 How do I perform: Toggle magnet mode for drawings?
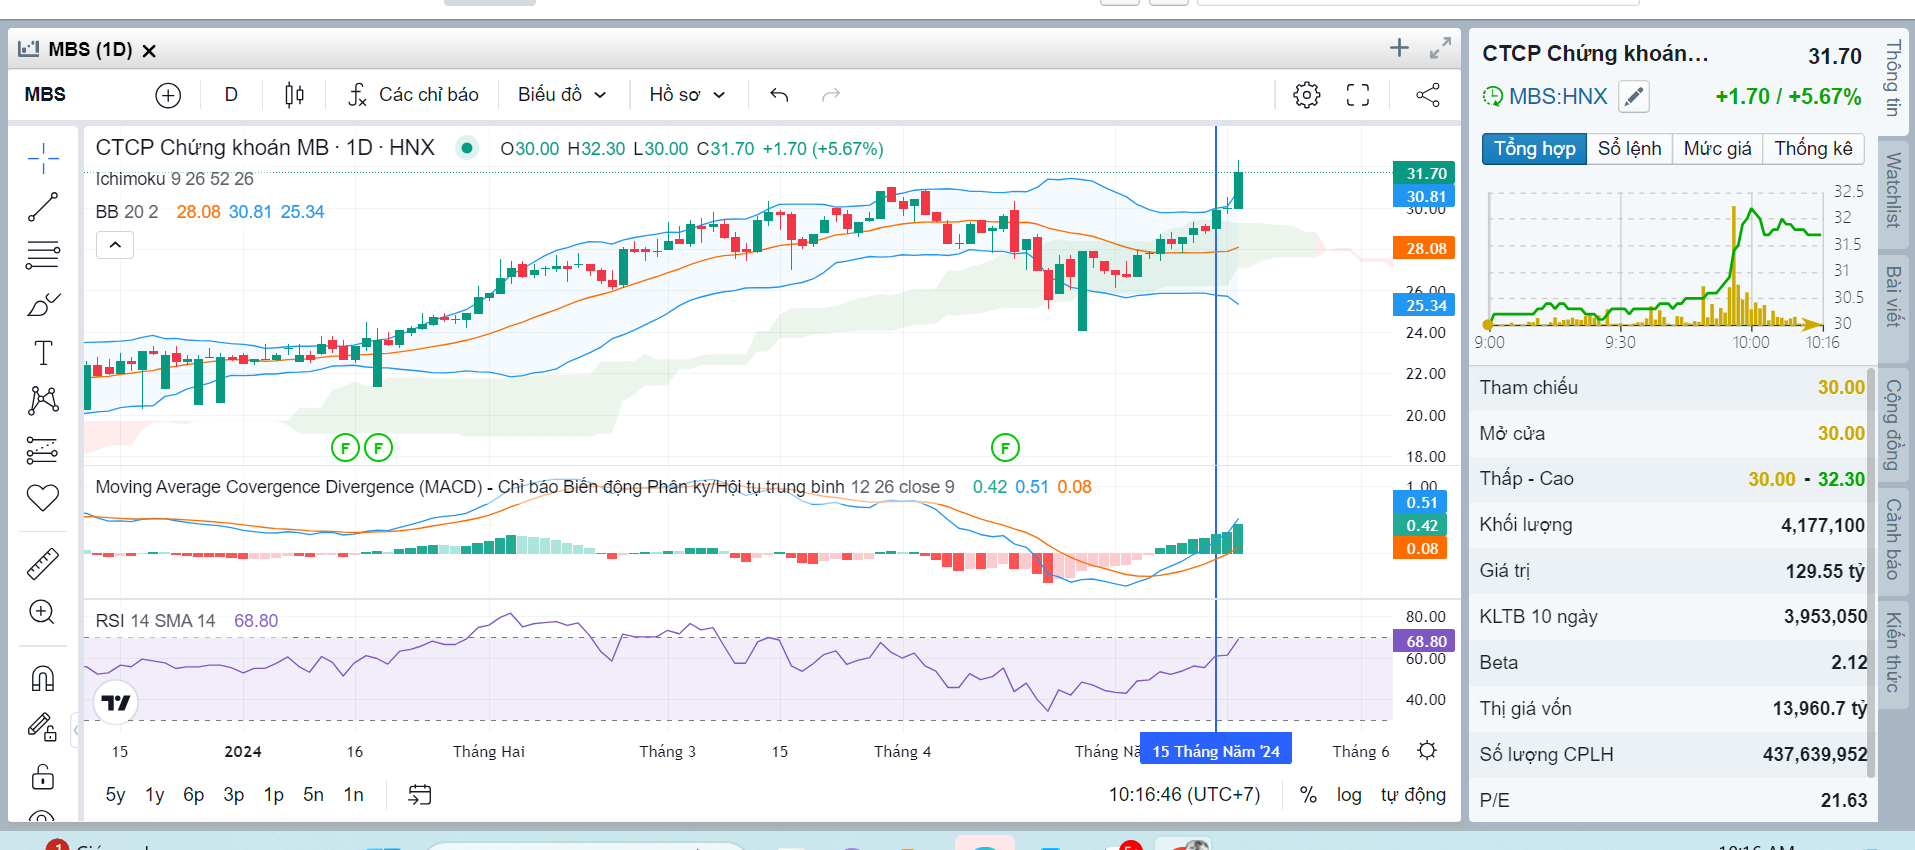coord(43,679)
